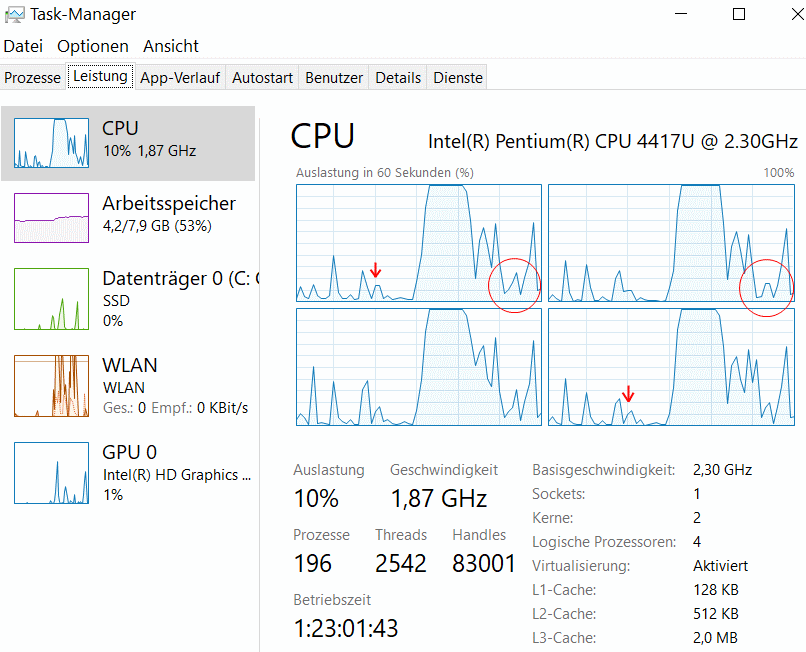The width and height of the screenshot is (806, 652).
Task: Click the bottom-right logical processor graph
Action: coord(671,367)
